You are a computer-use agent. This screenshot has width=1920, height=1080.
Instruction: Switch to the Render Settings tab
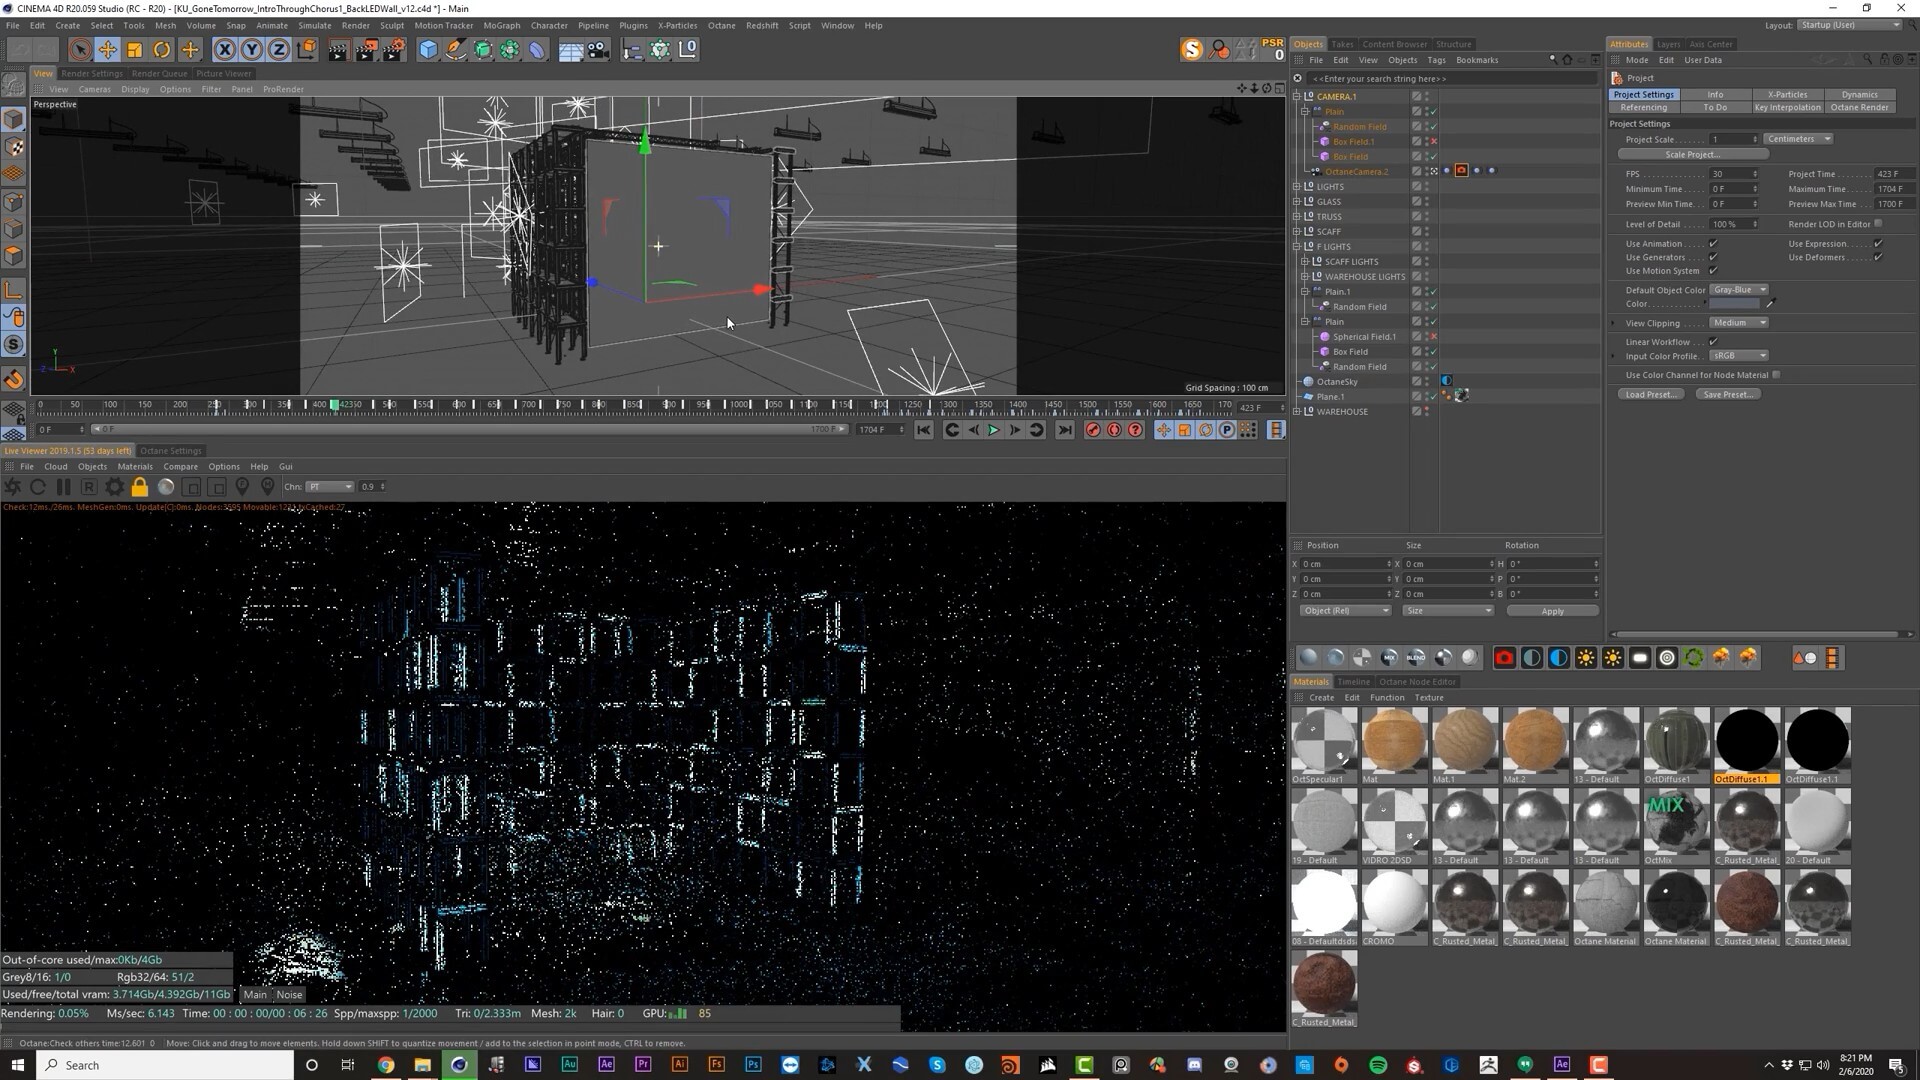pyautogui.click(x=91, y=73)
